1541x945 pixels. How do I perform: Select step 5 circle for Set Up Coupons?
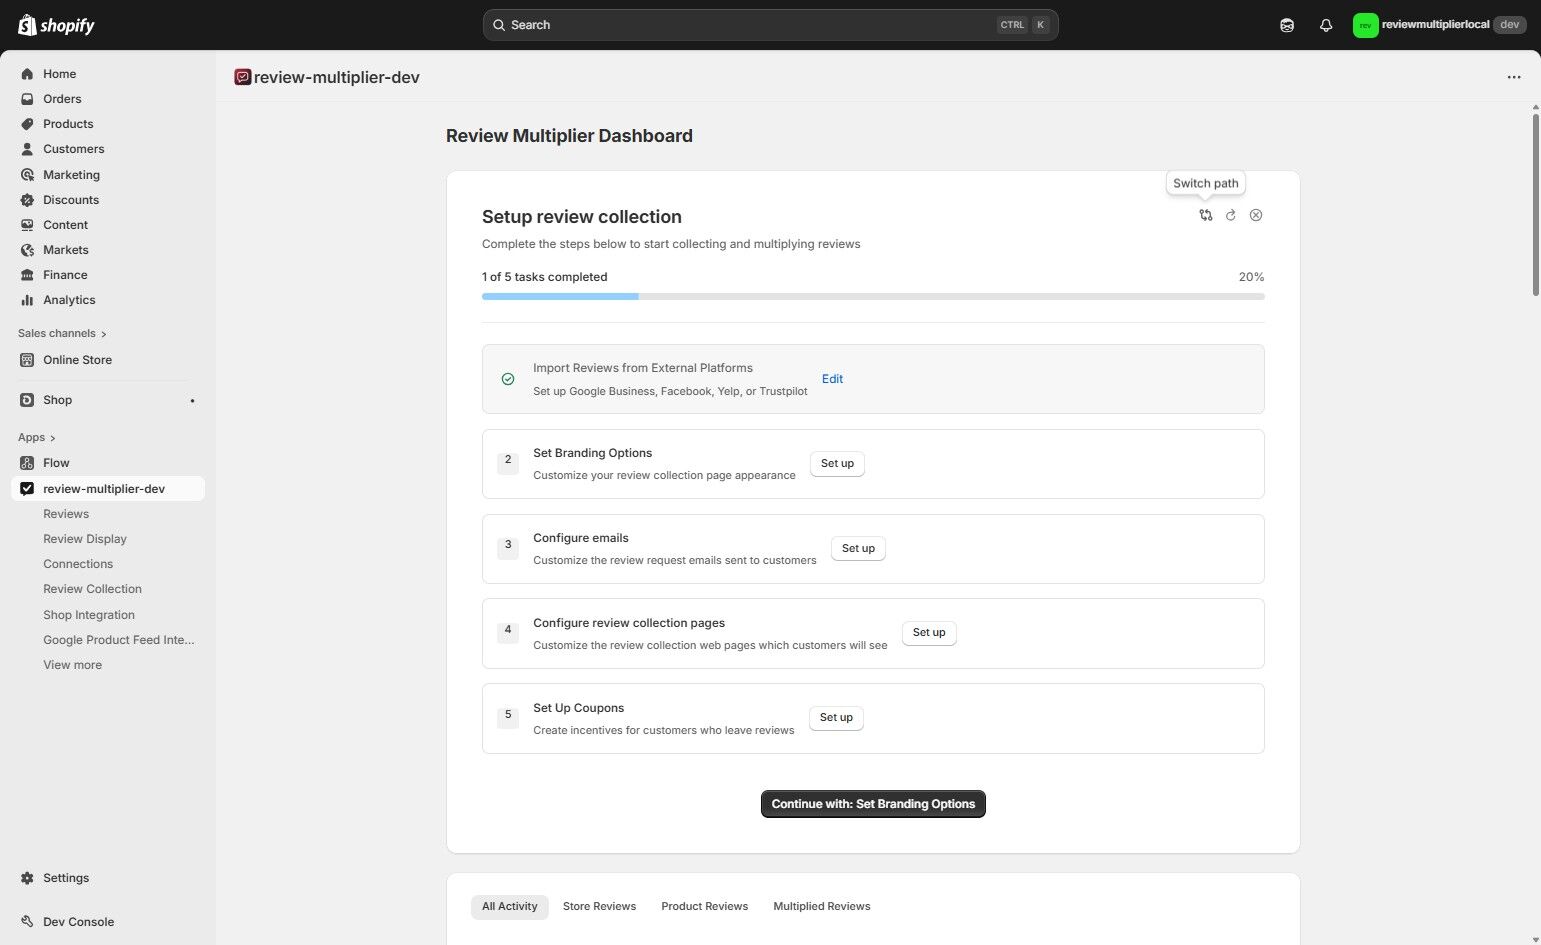click(x=507, y=715)
